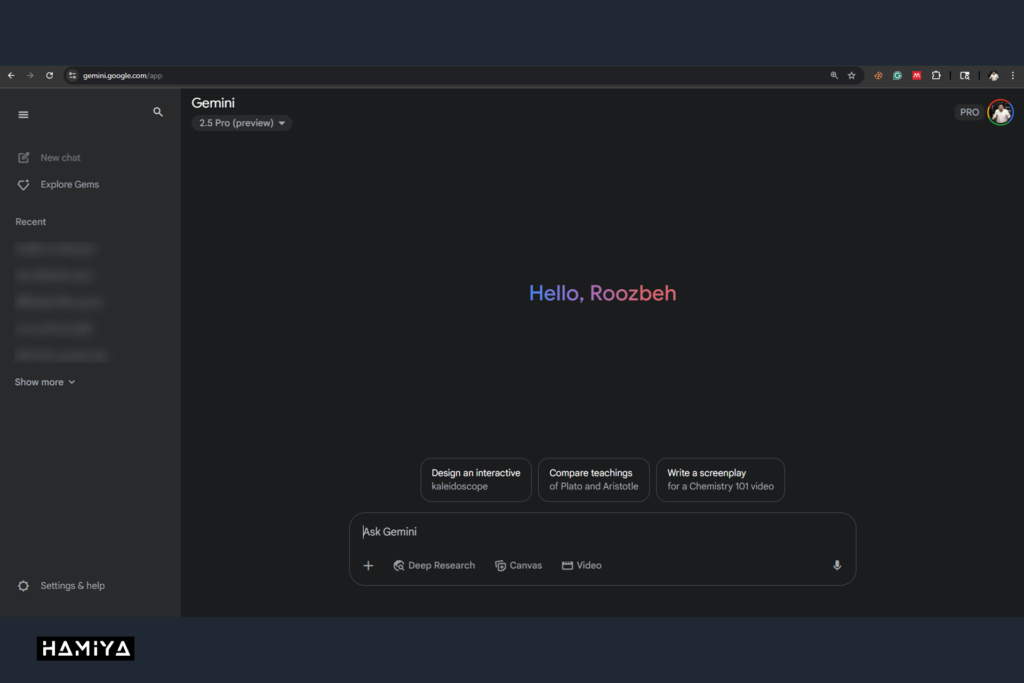Click the plus add-files icon

368,565
